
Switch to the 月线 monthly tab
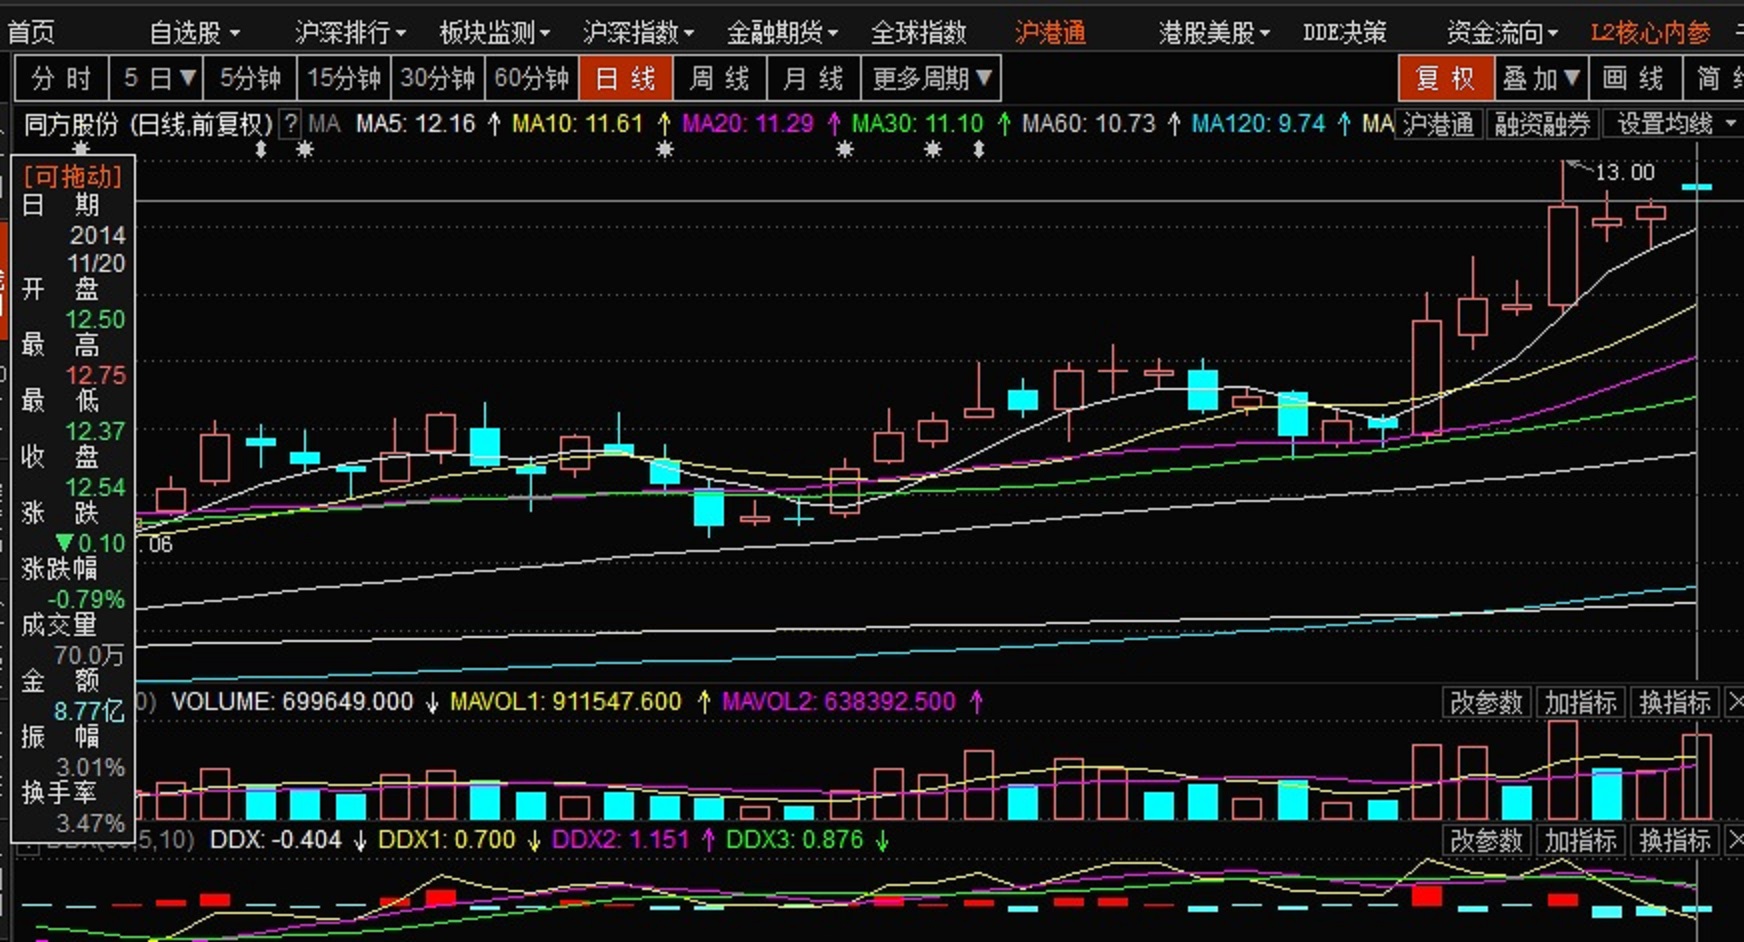tap(812, 78)
